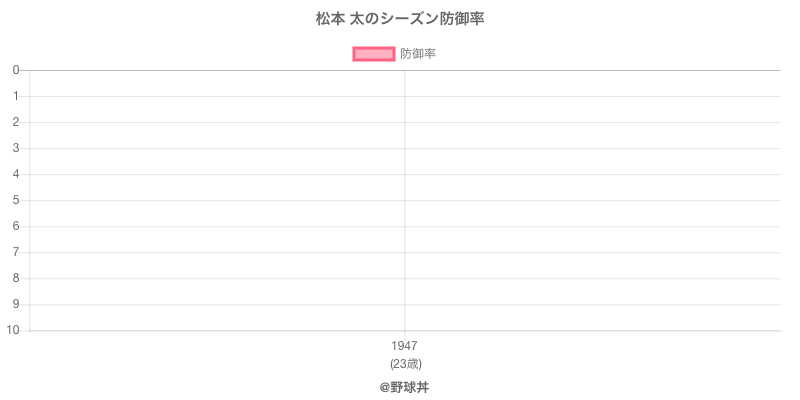Click the y-axis label 3
The height and width of the screenshot is (400, 800).
(16, 148)
